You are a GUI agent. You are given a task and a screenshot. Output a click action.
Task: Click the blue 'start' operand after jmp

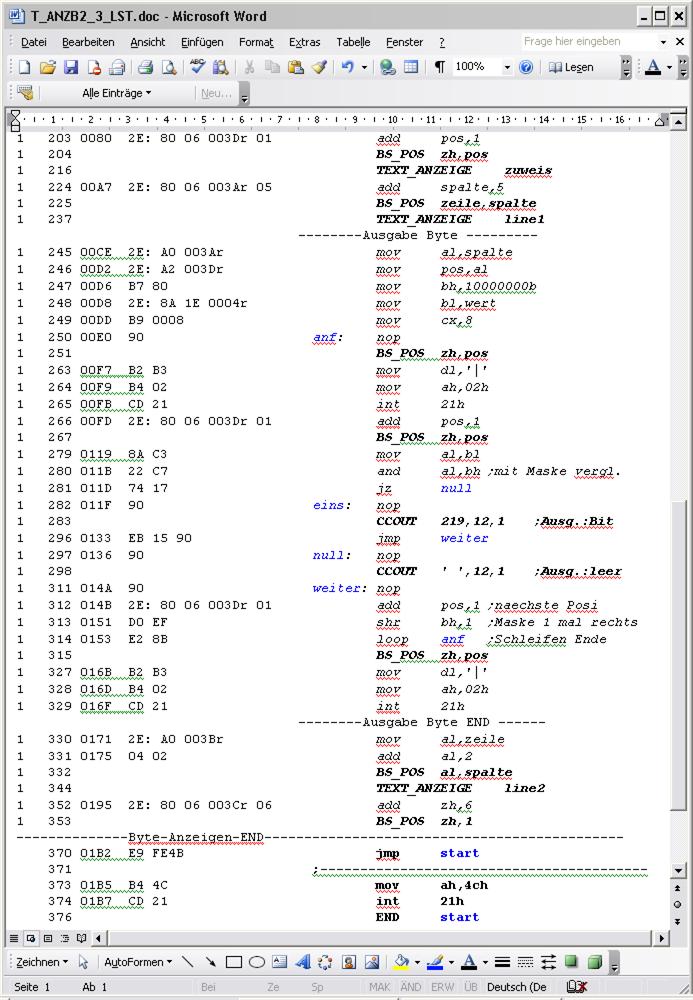tap(459, 854)
